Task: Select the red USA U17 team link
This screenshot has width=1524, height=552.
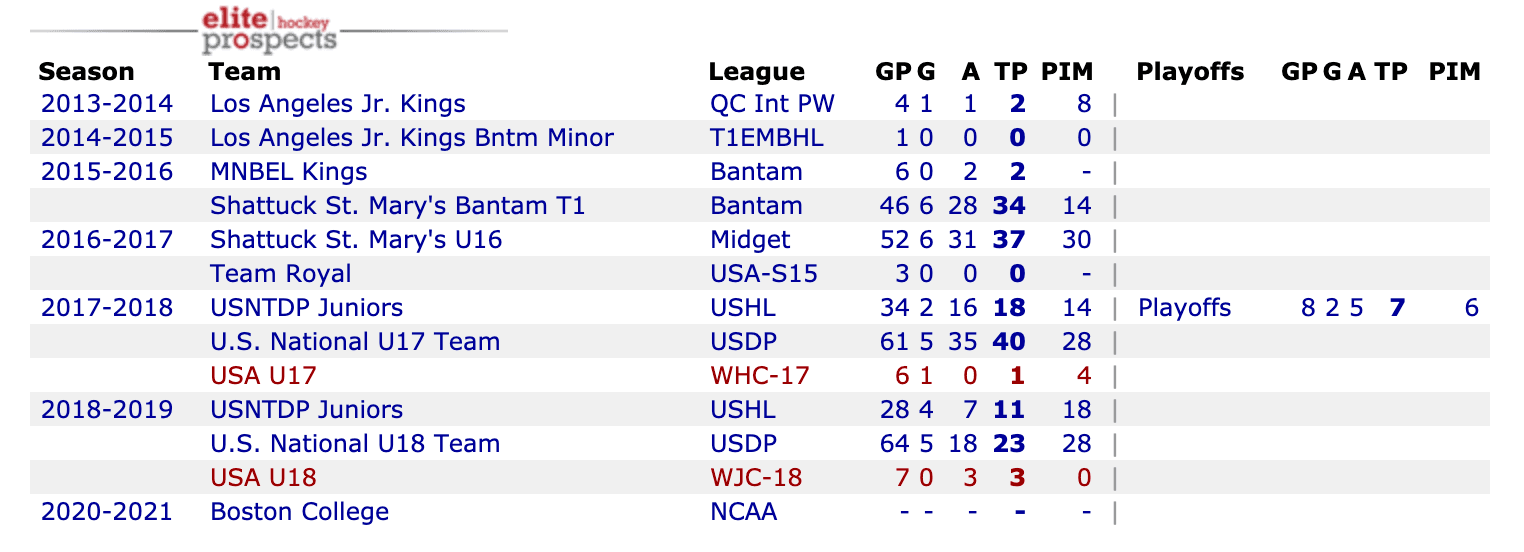Action: pos(263,376)
